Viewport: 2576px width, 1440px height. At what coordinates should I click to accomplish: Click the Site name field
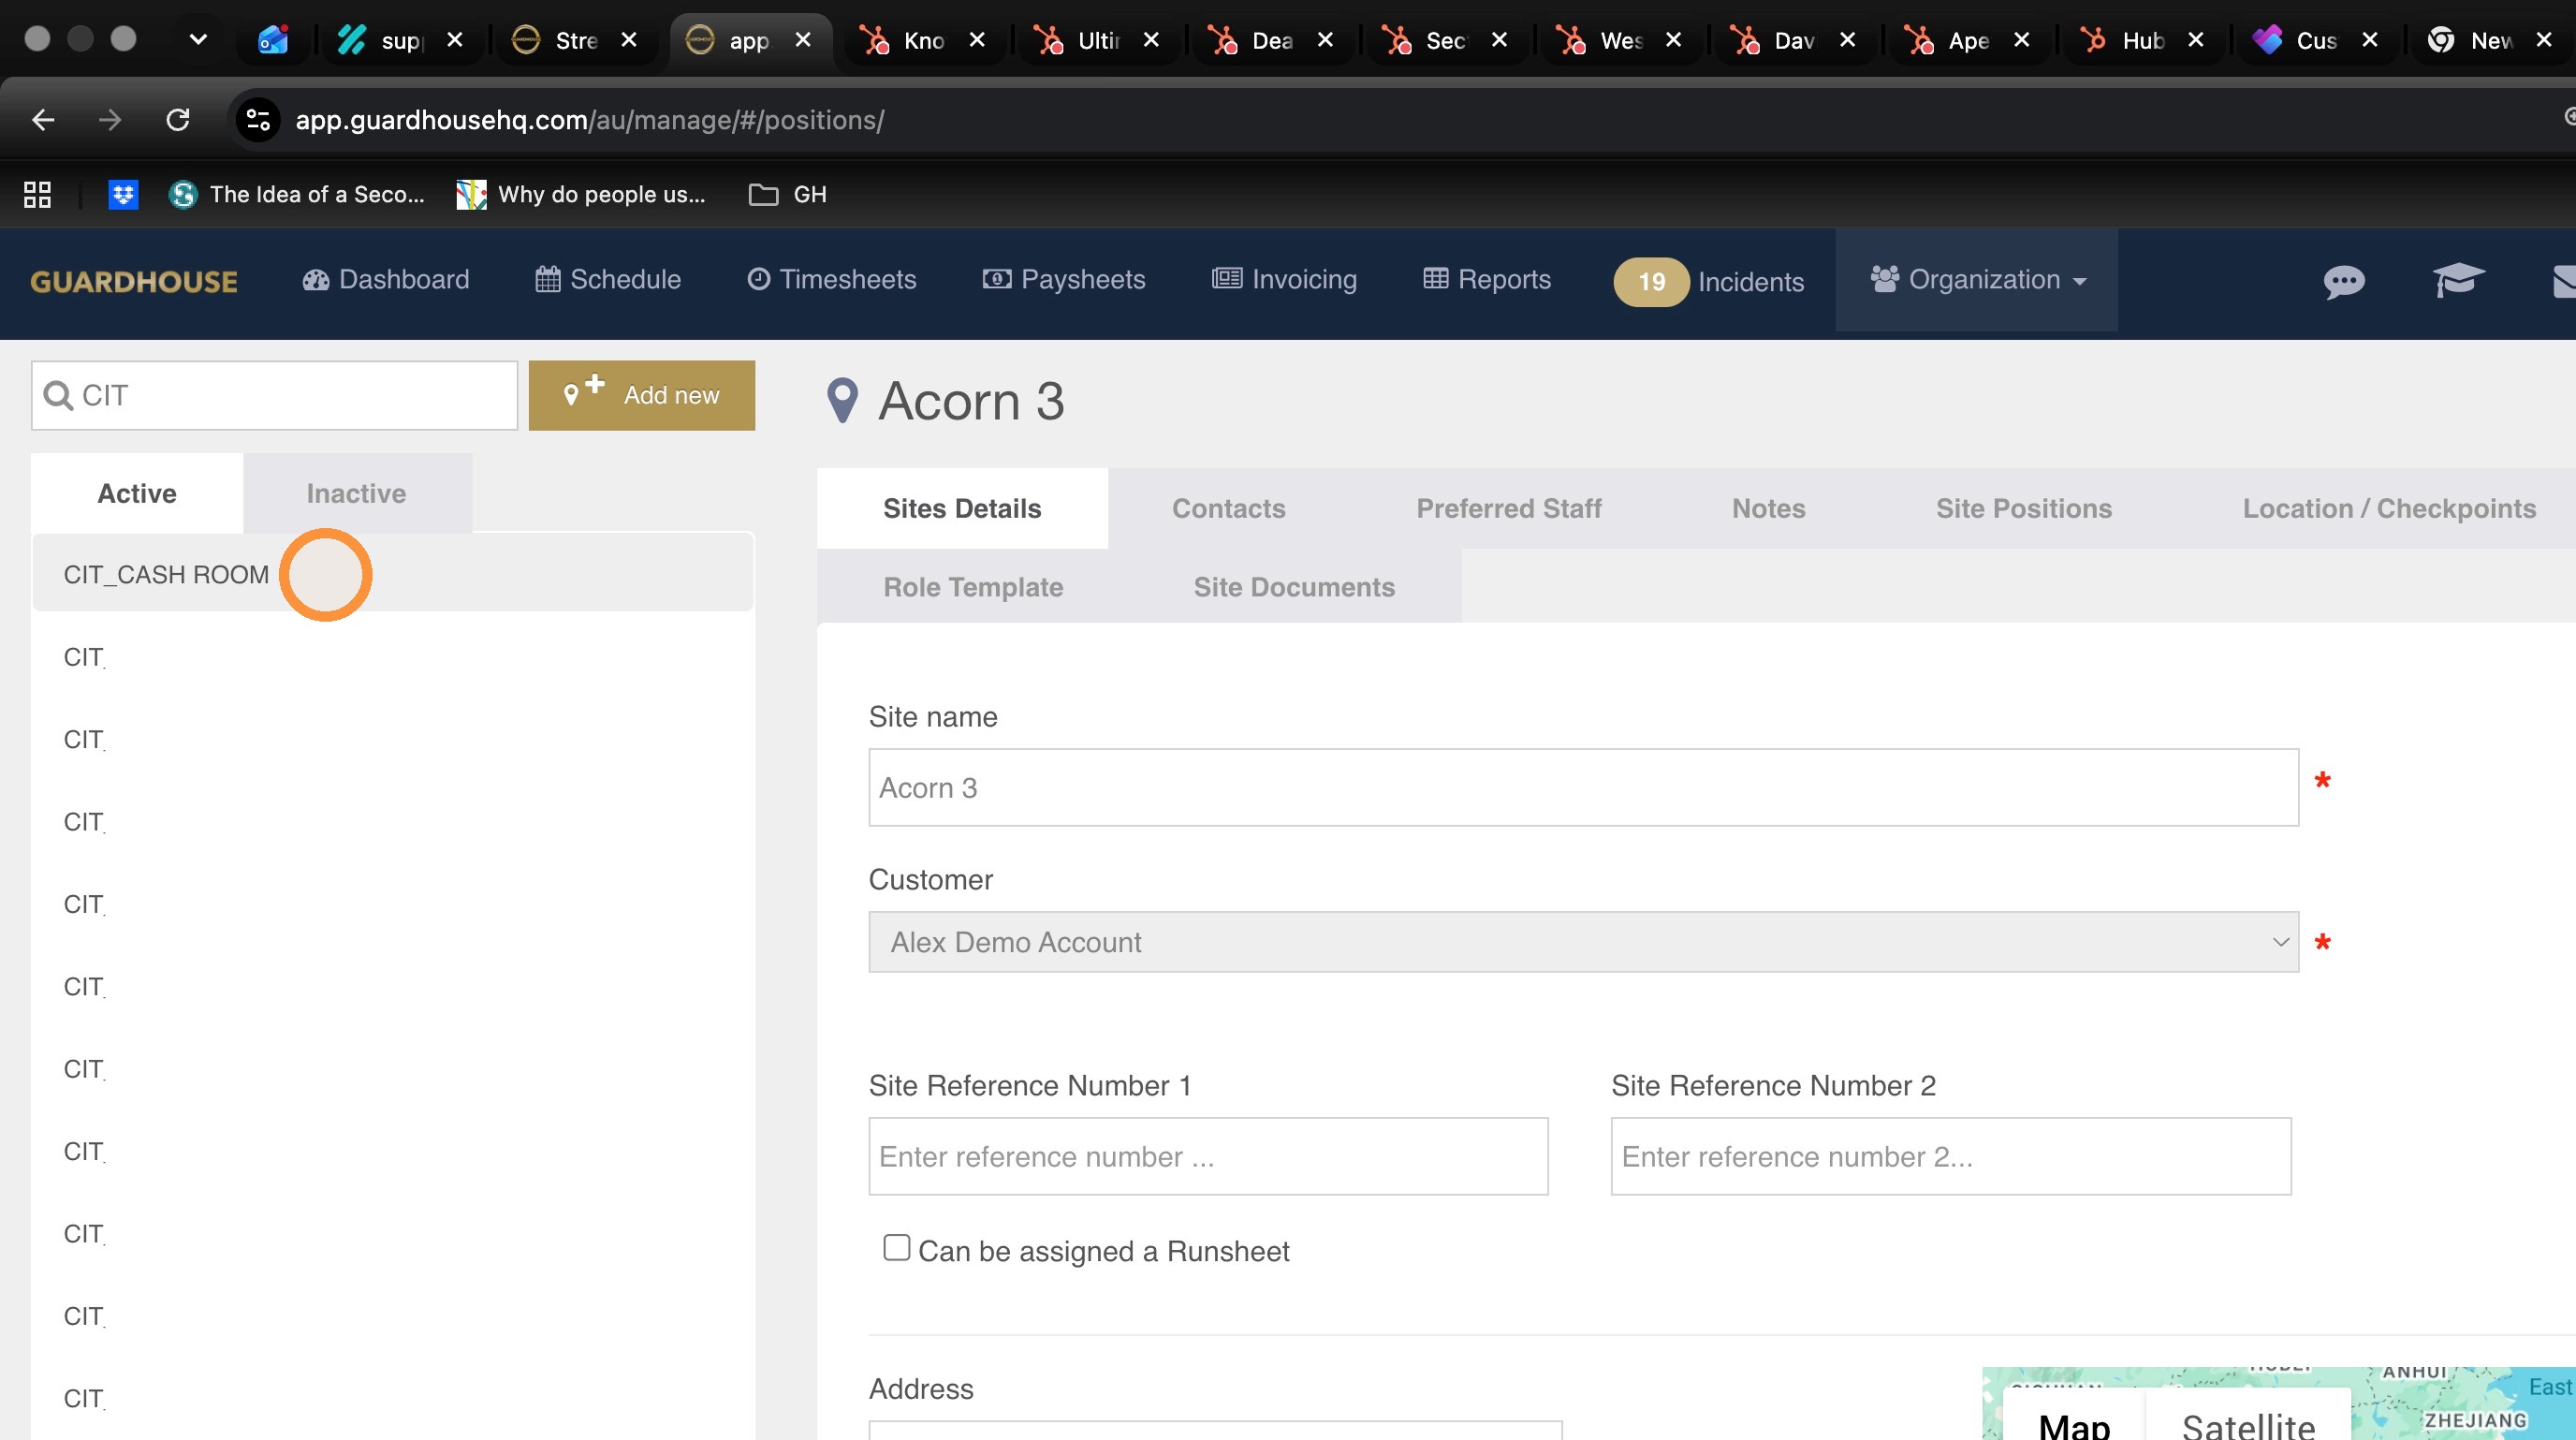tap(1584, 787)
